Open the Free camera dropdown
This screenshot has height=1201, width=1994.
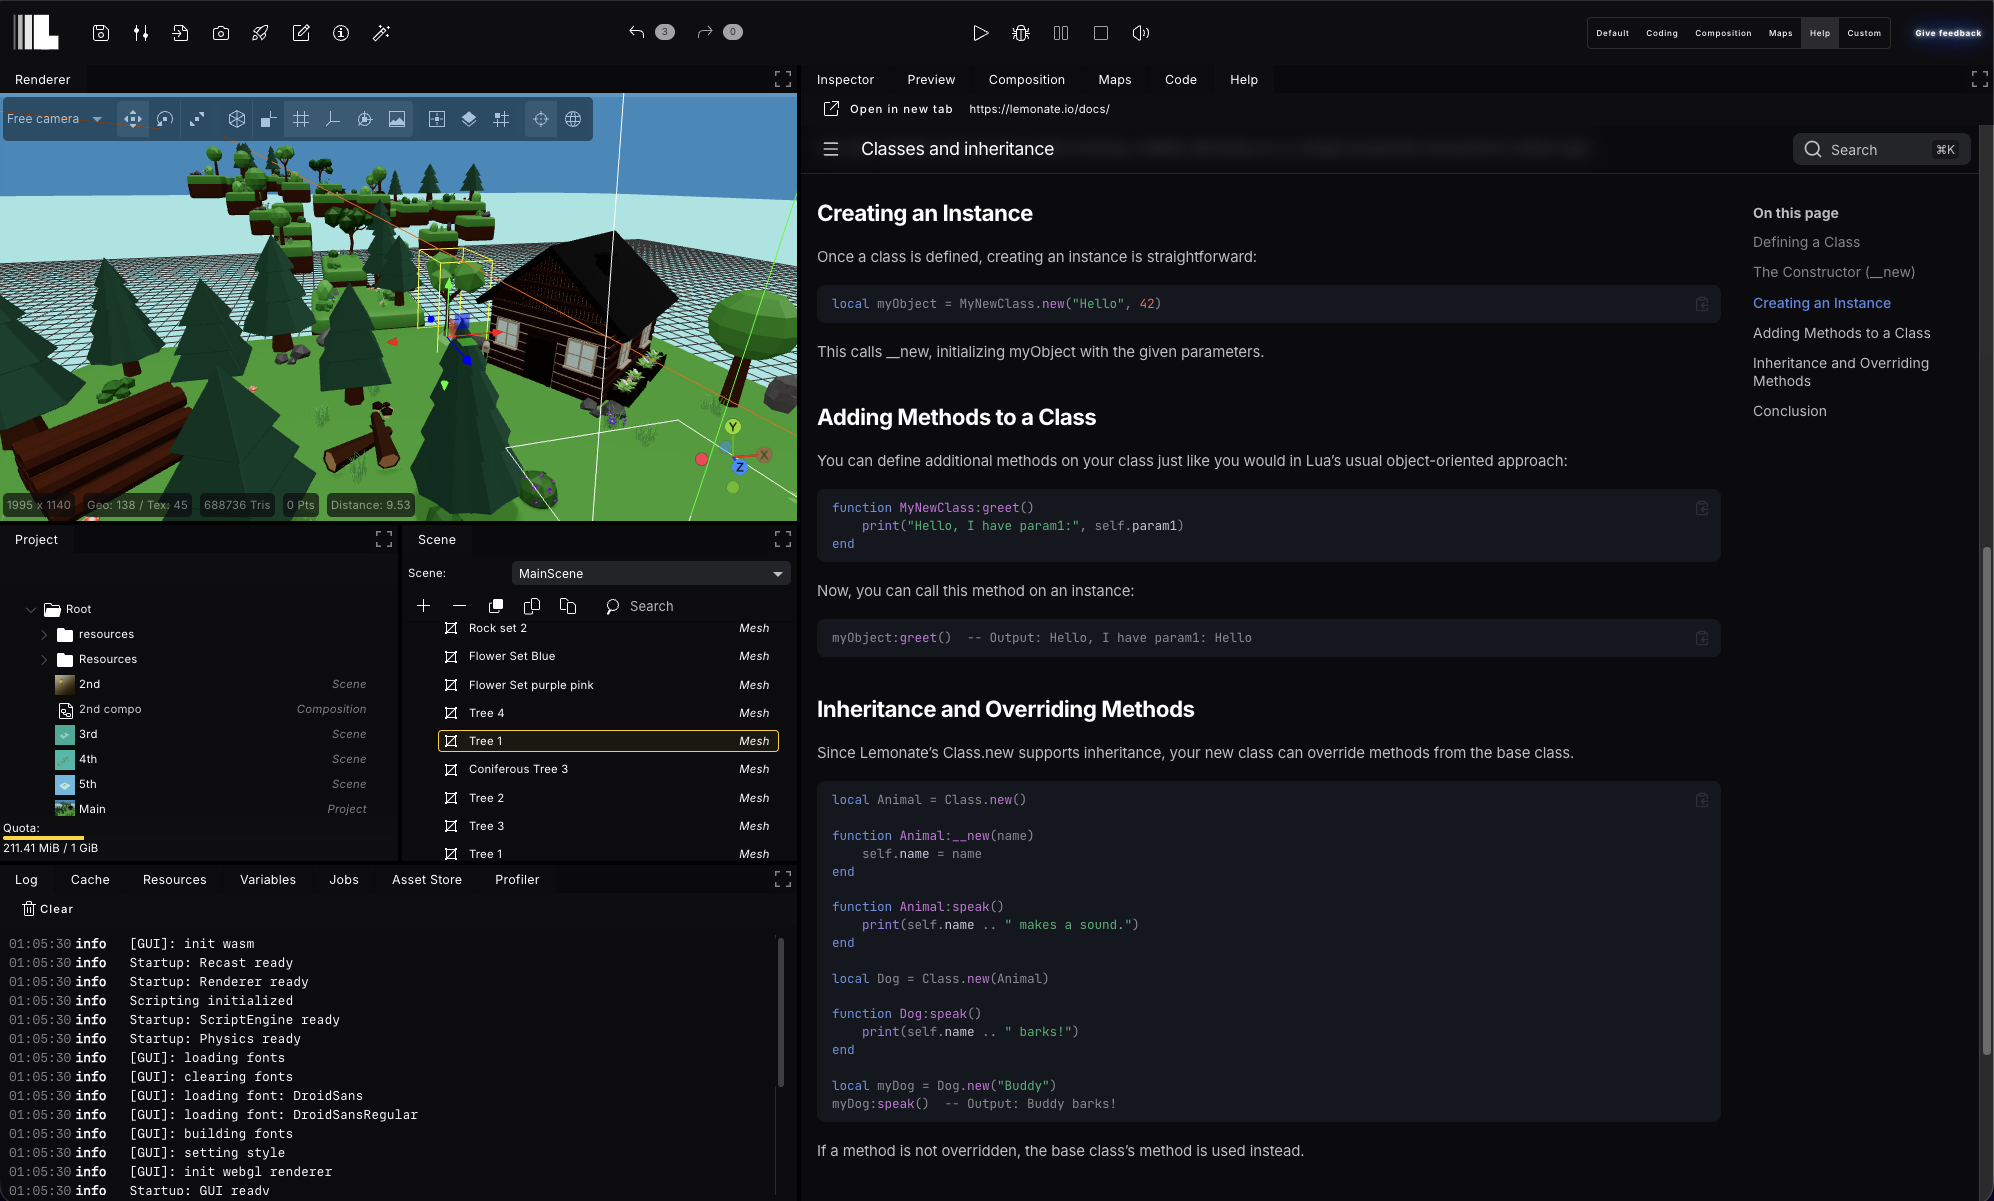55,118
